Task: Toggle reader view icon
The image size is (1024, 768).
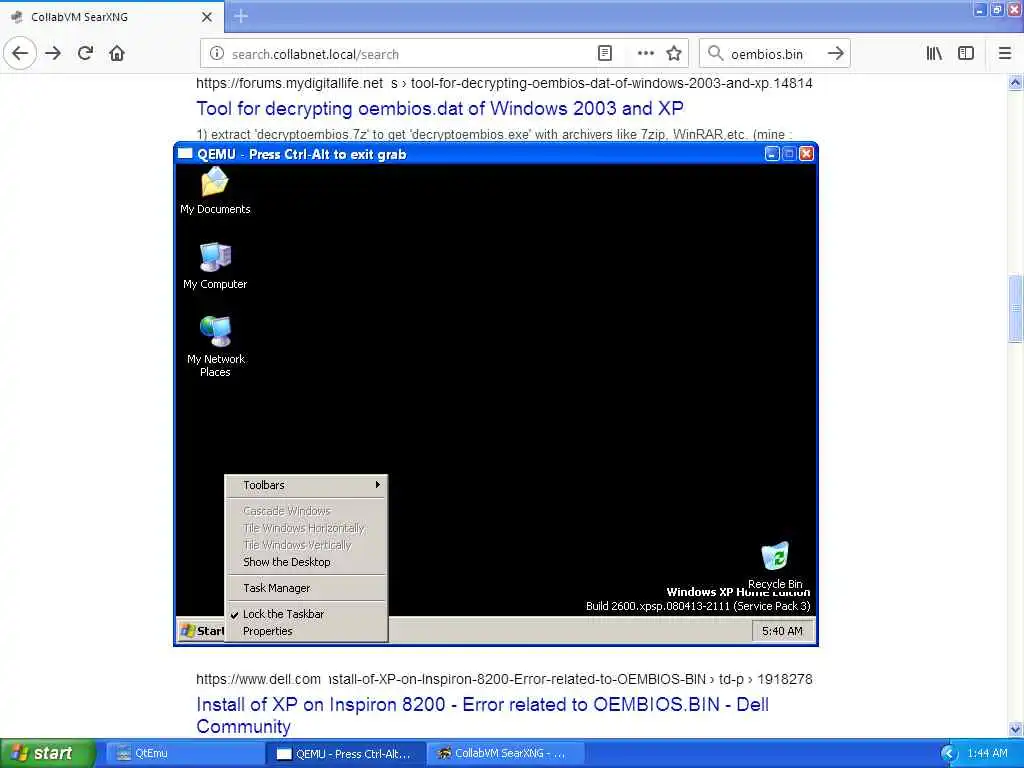Action: pyautogui.click(x=605, y=54)
